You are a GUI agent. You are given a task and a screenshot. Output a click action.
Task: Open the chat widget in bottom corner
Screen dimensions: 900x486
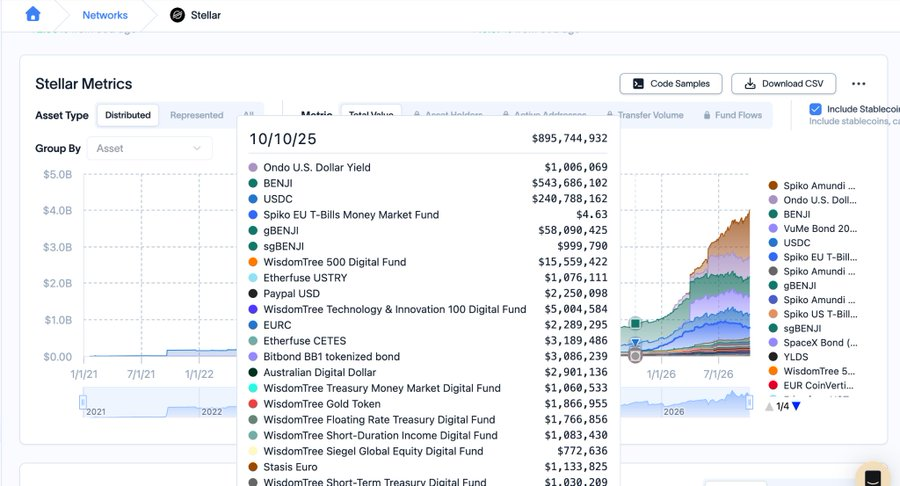[872, 476]
